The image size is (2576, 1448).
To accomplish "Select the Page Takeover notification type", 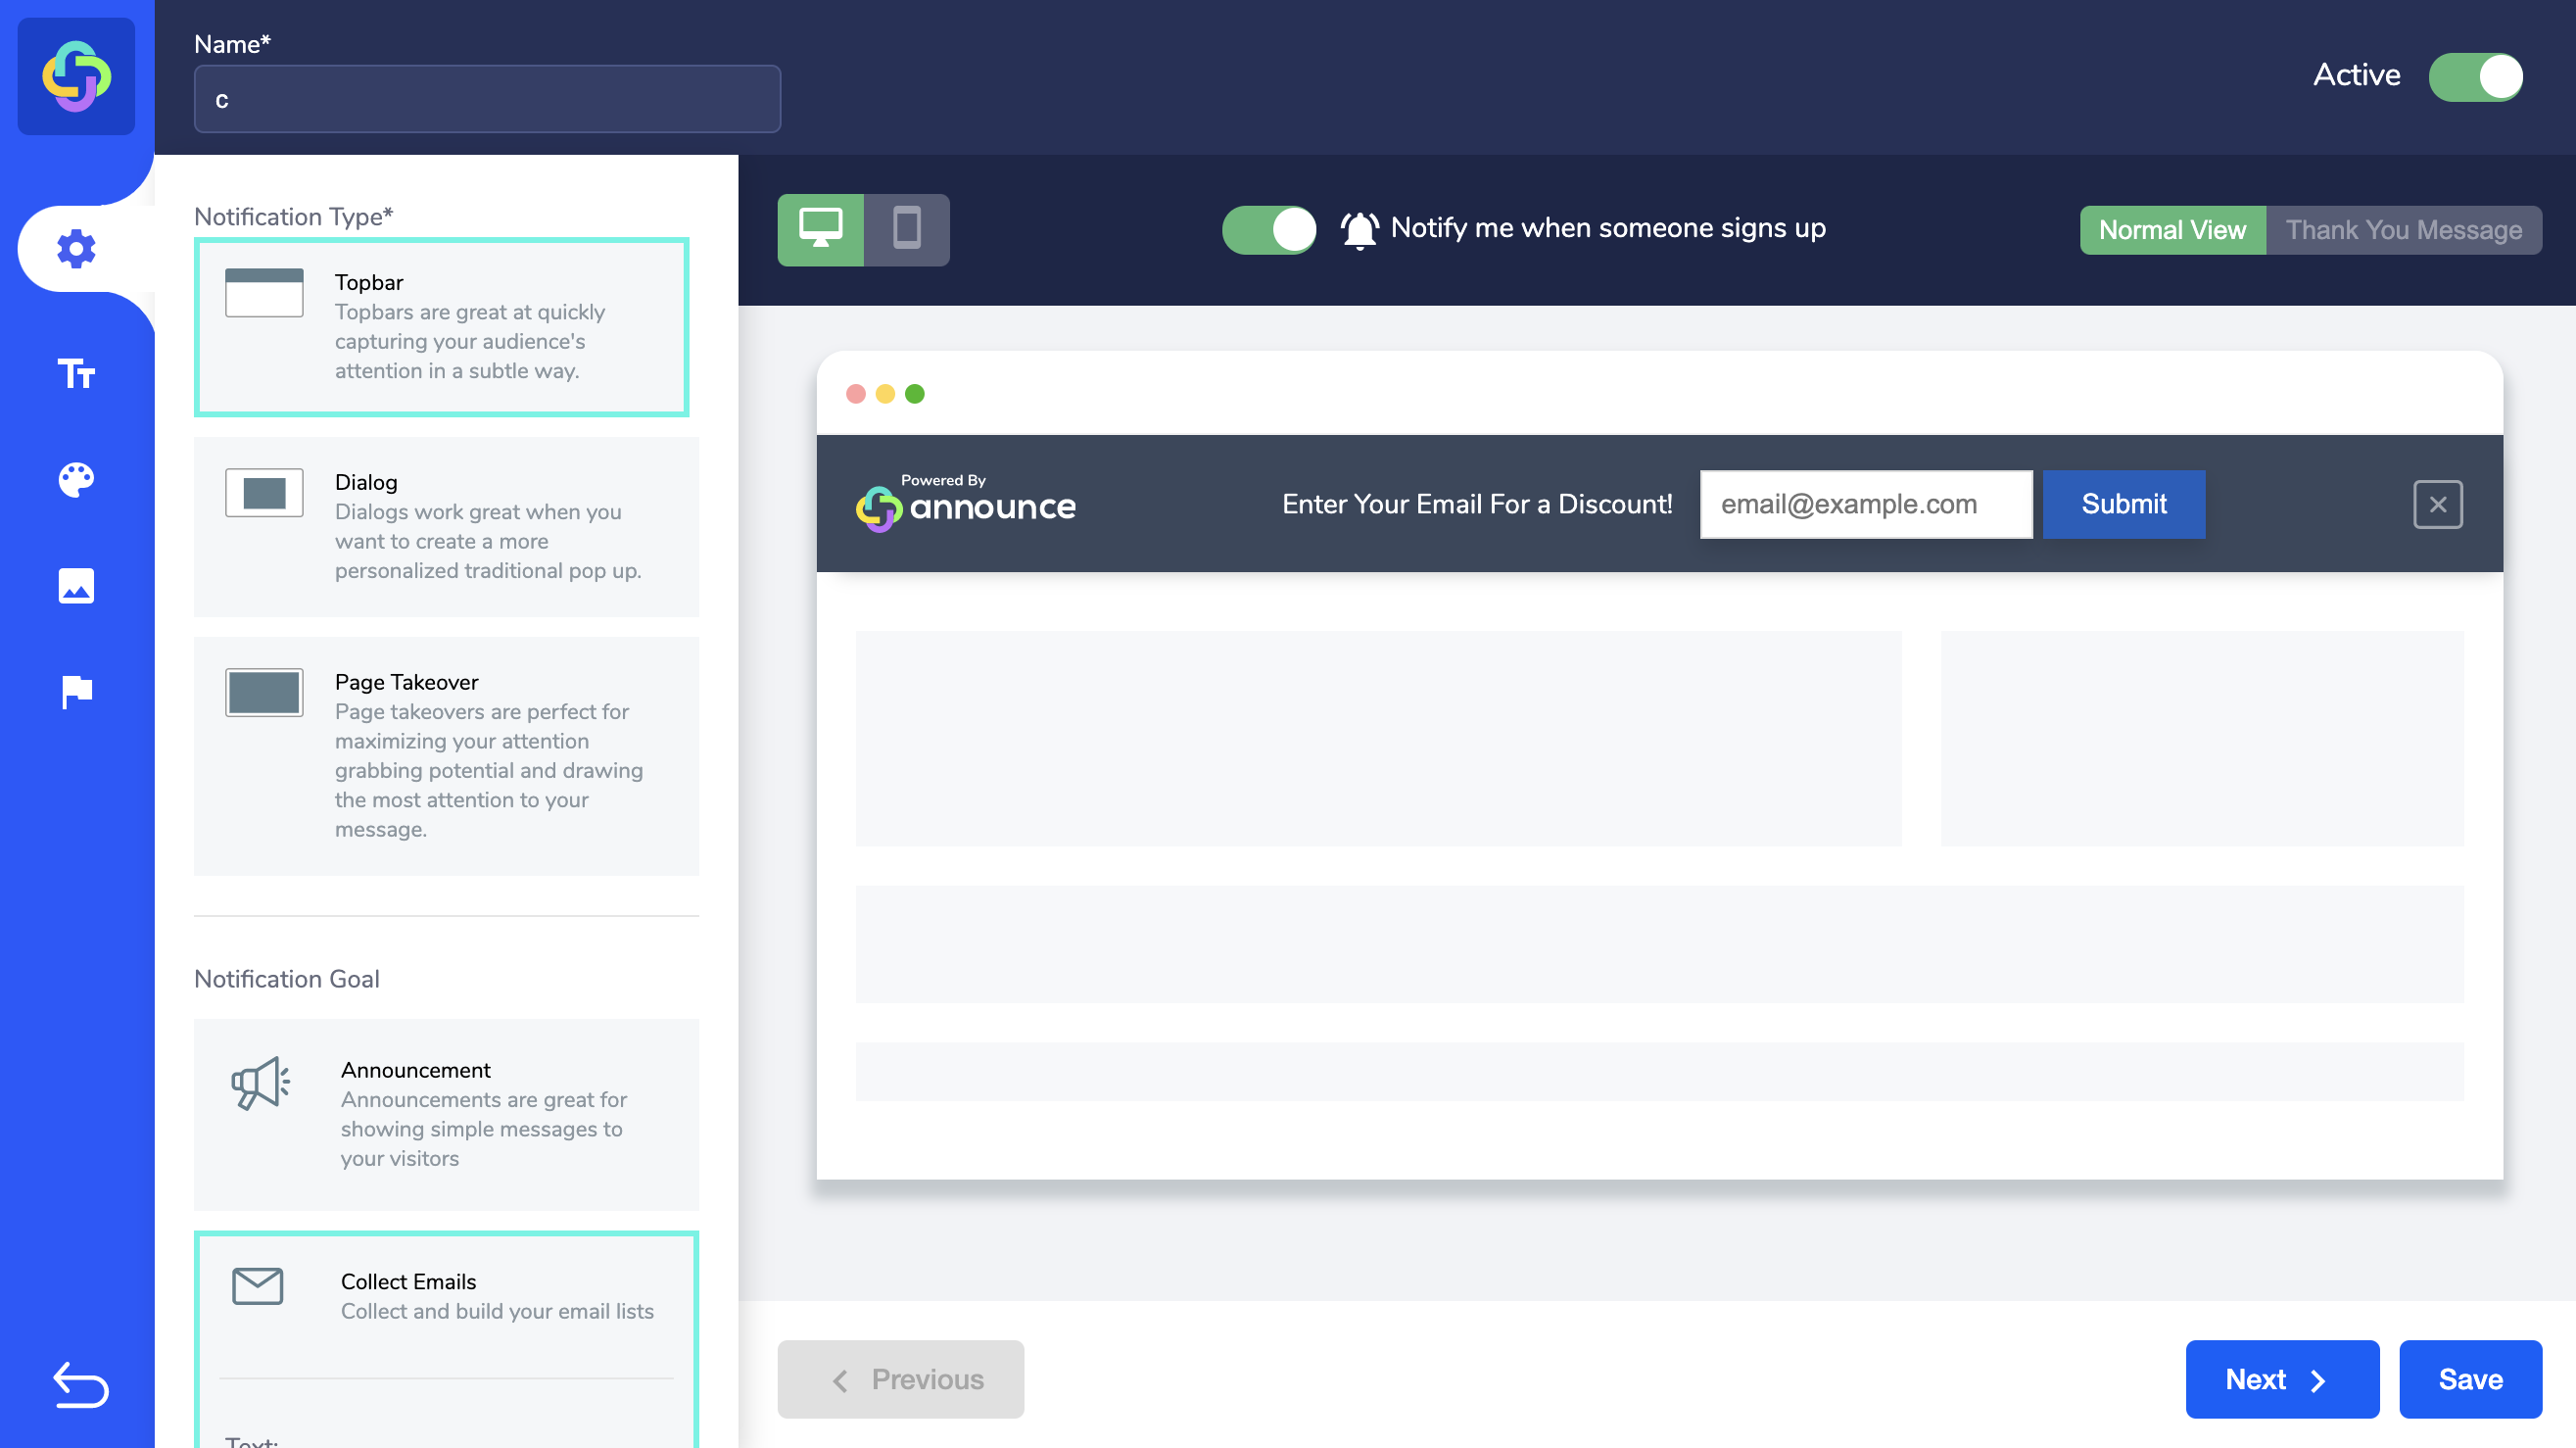I will tap(446, 755).
